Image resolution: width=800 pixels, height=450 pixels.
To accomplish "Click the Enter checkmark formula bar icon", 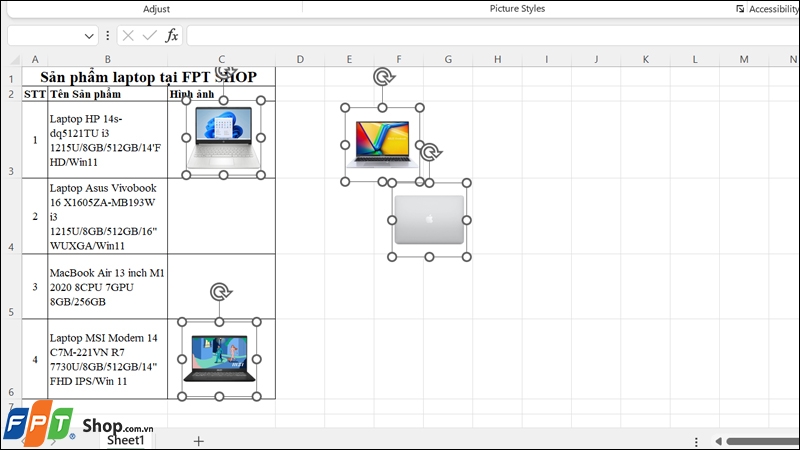I will [150, 36].
